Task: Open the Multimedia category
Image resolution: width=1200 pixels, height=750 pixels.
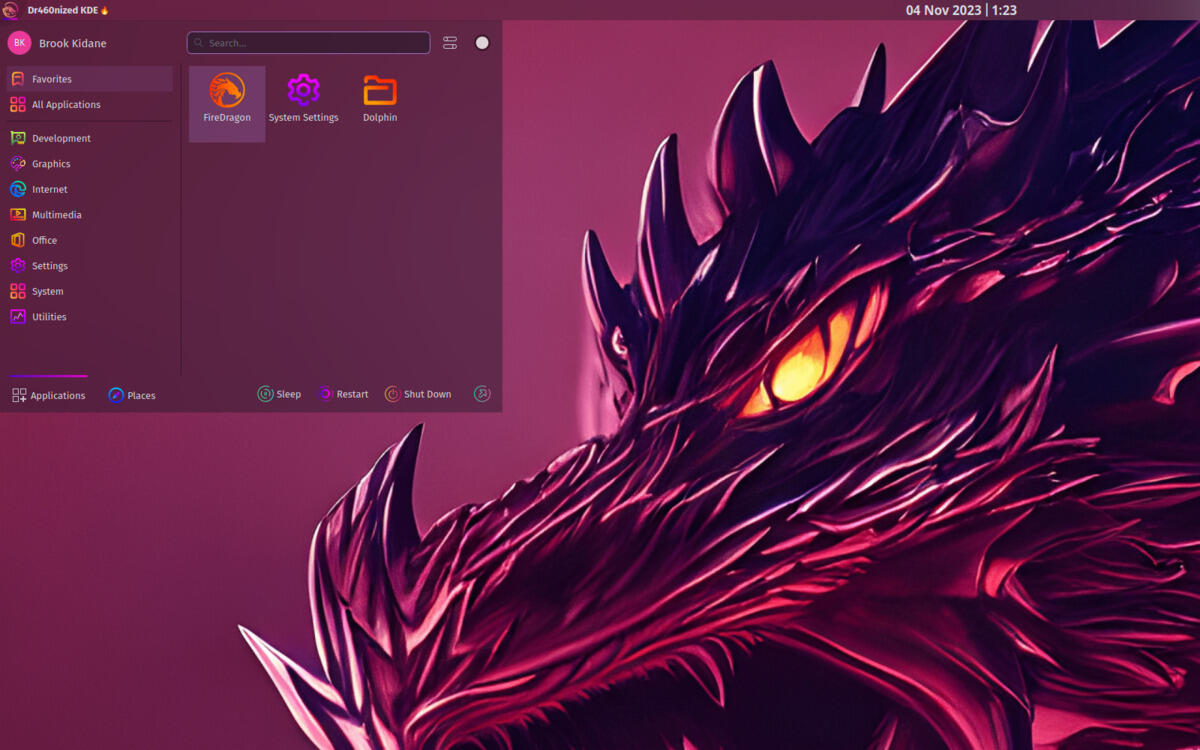Action: tap(90, 215)
